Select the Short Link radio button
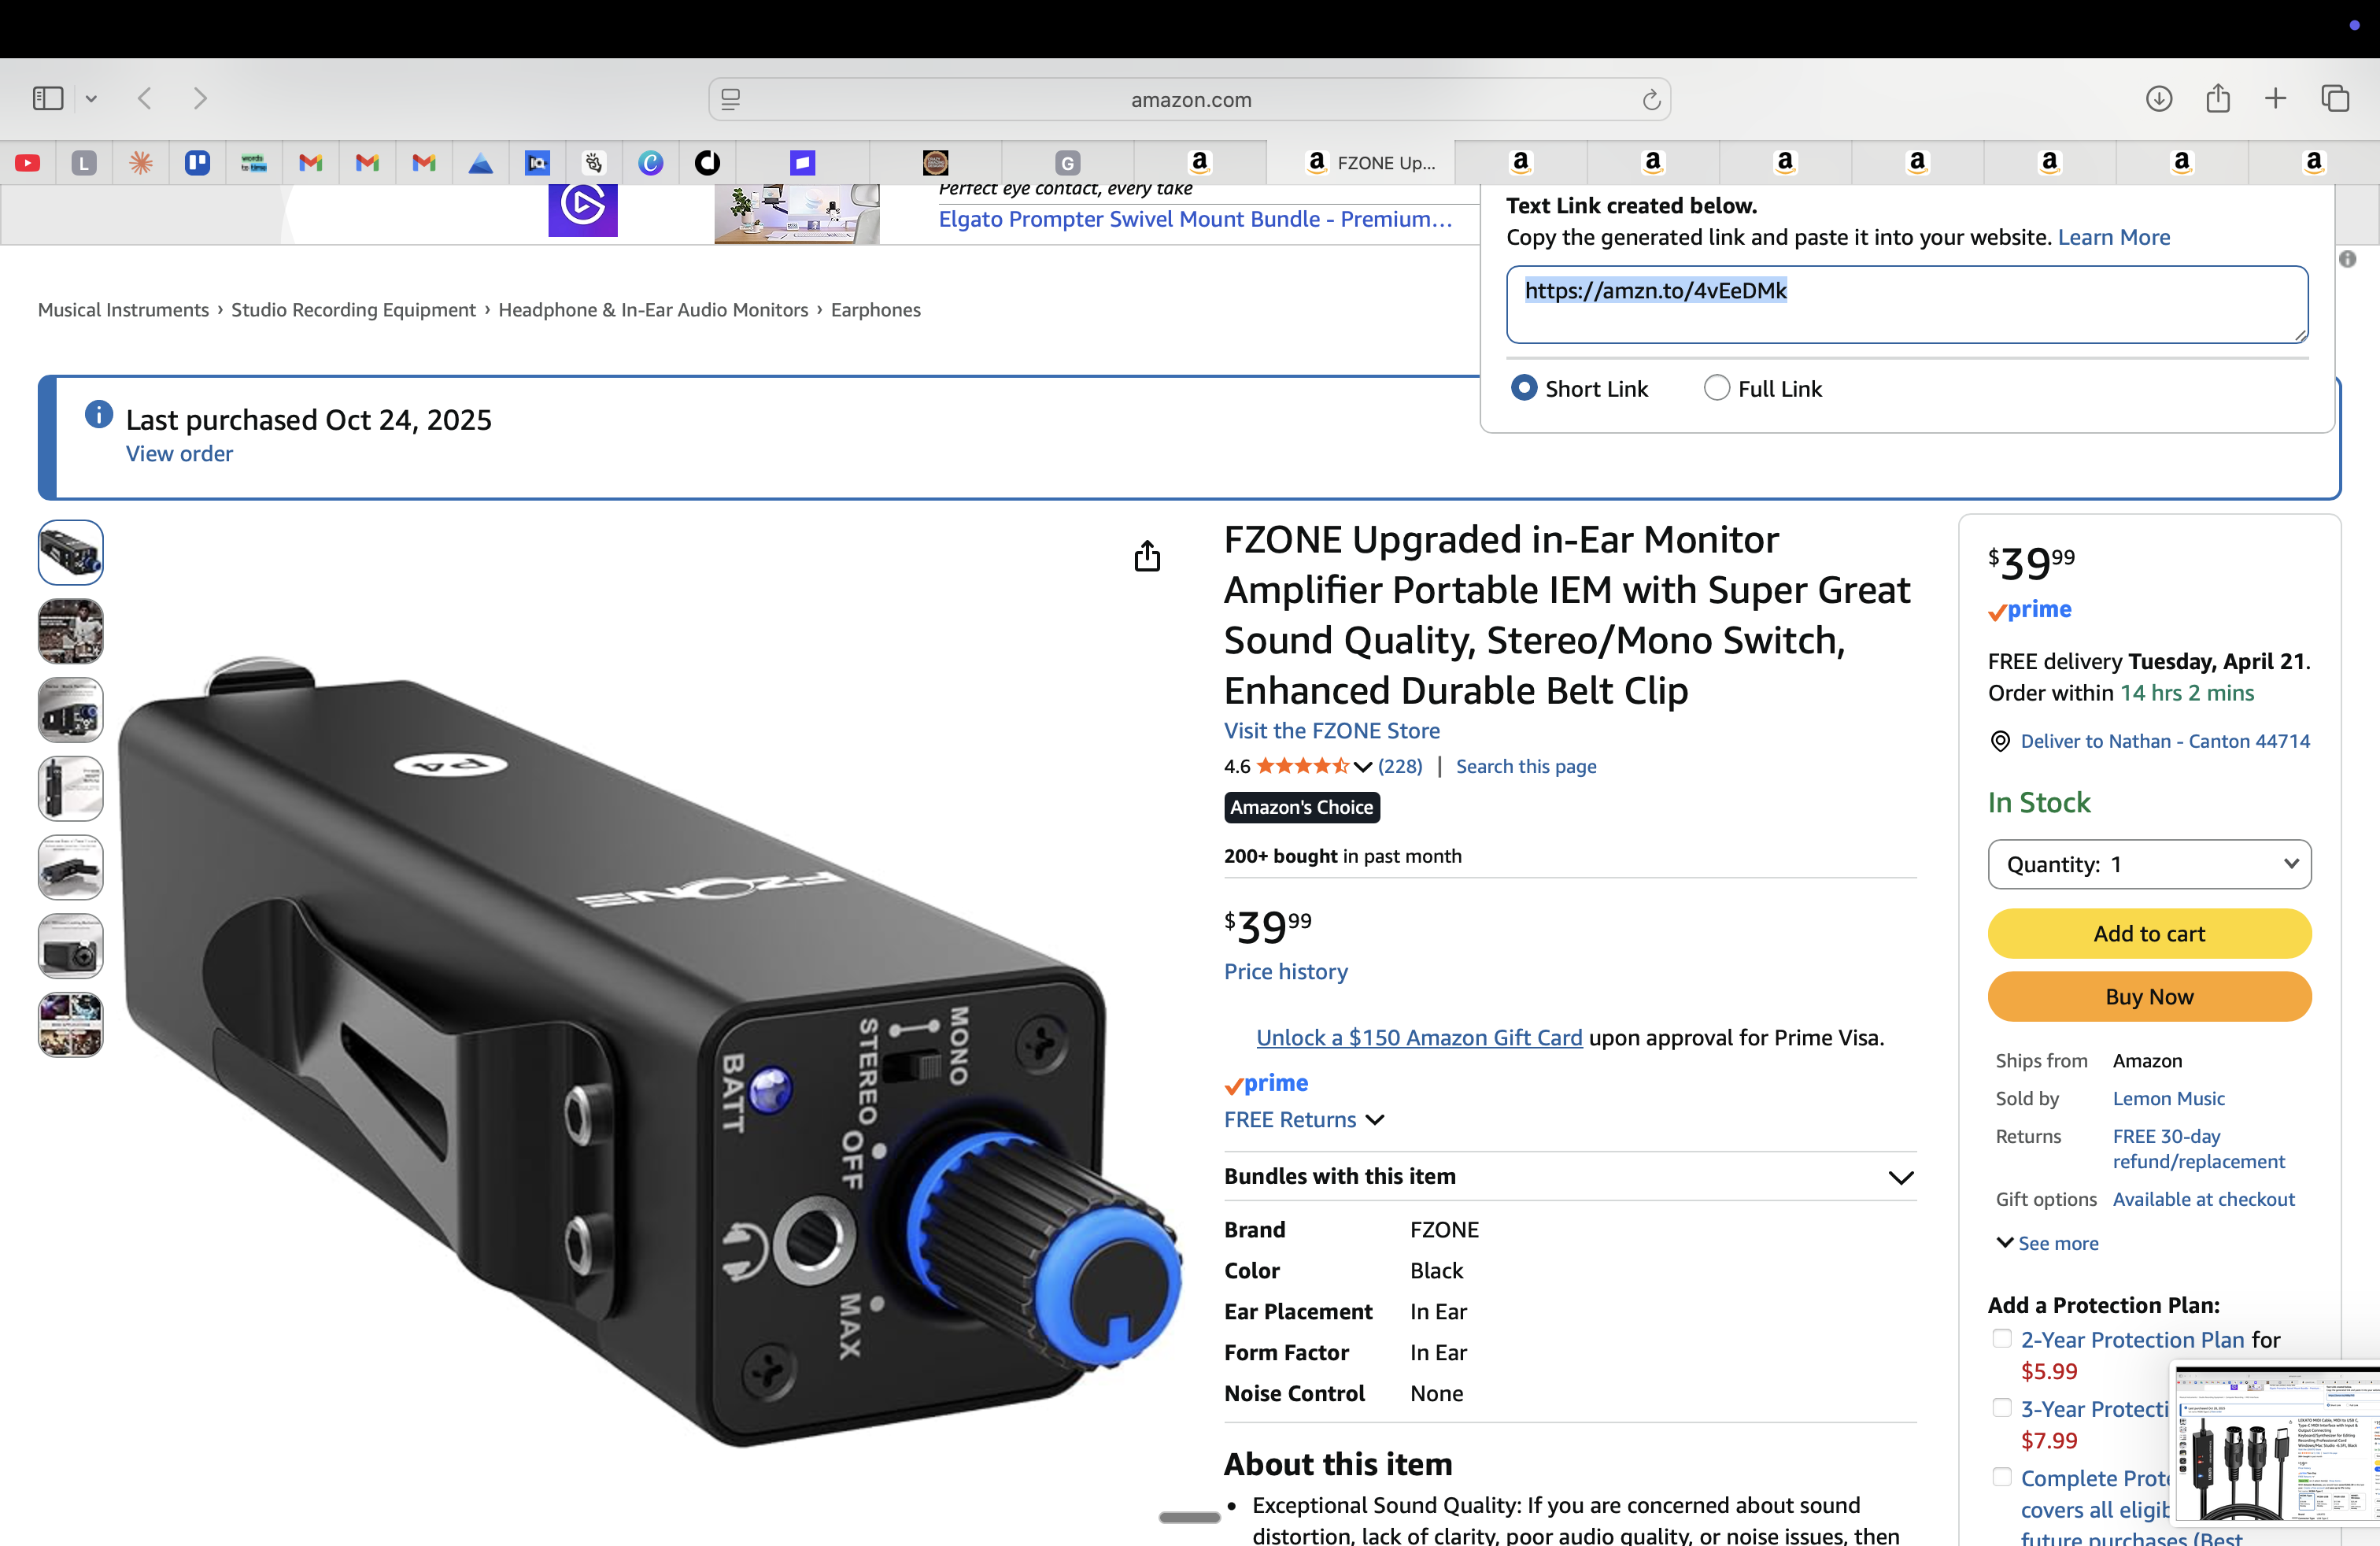This screenshot has width=2380, height=1546. pyautogui.click(x=1523, y=388)
